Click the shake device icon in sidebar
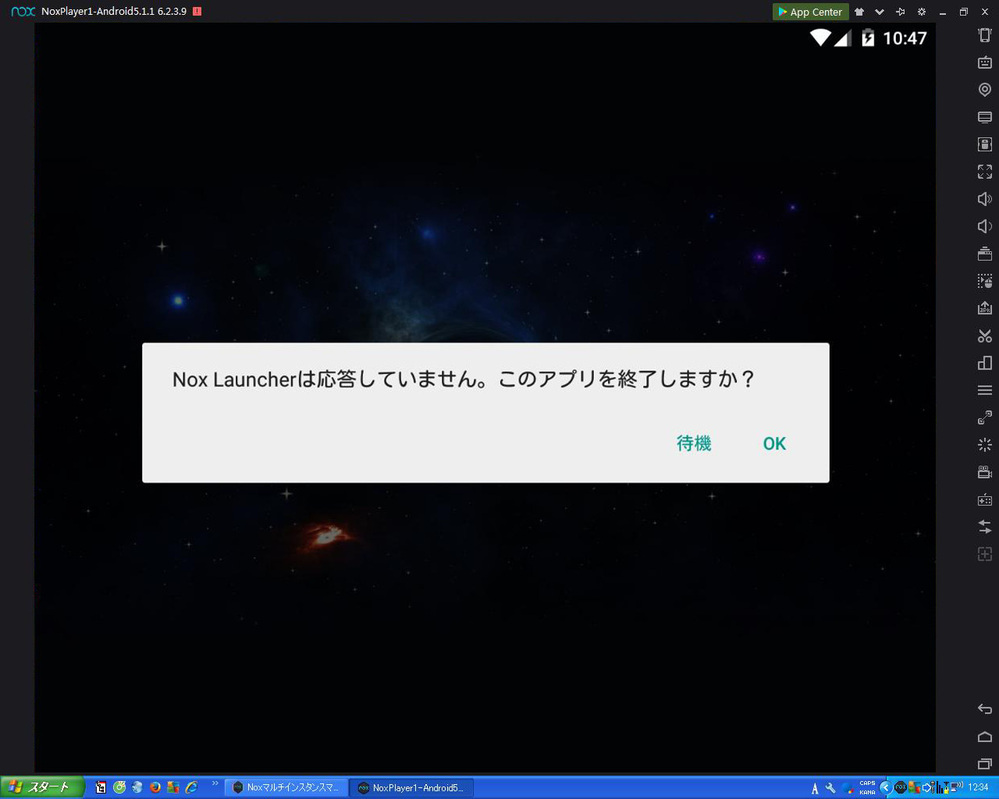This screenshot has width=999, height=799. 984,35
